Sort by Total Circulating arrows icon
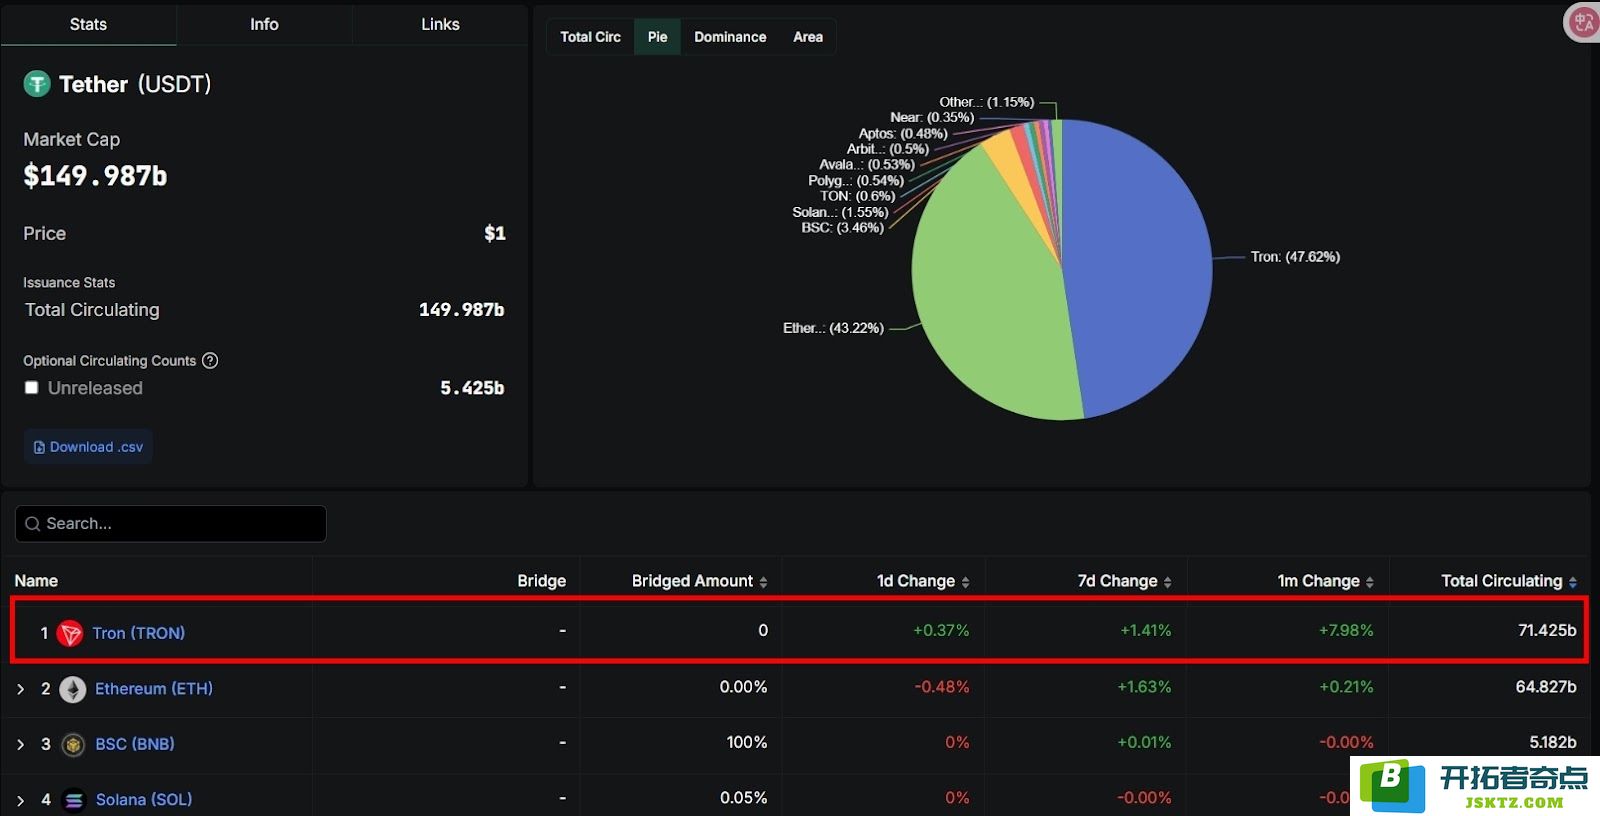 coord(1573,582)
